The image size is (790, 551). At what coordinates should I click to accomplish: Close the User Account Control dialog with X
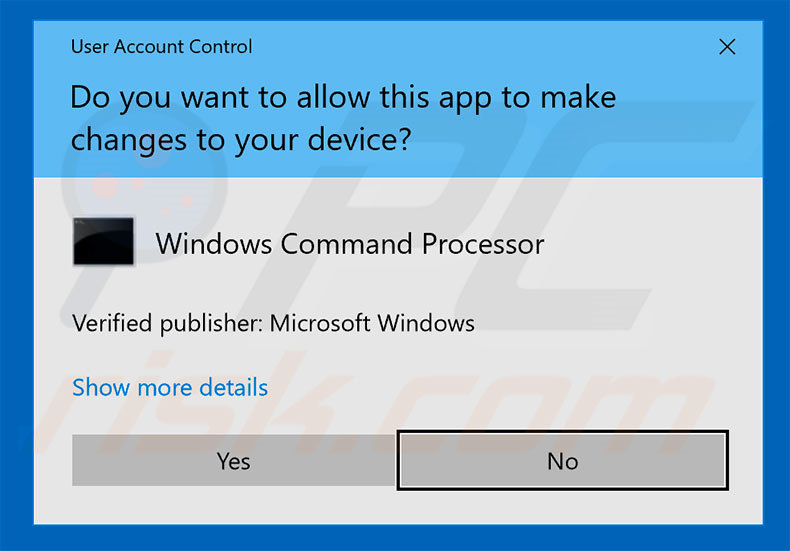[x=727, y=47]
